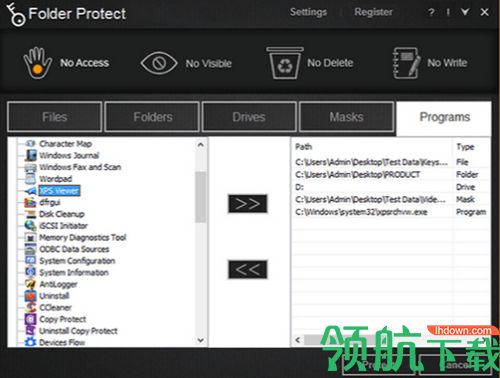Viewport: 500px width, 378px height.
Task: Click the CCleaner icon
Action: tap(31, 307)
